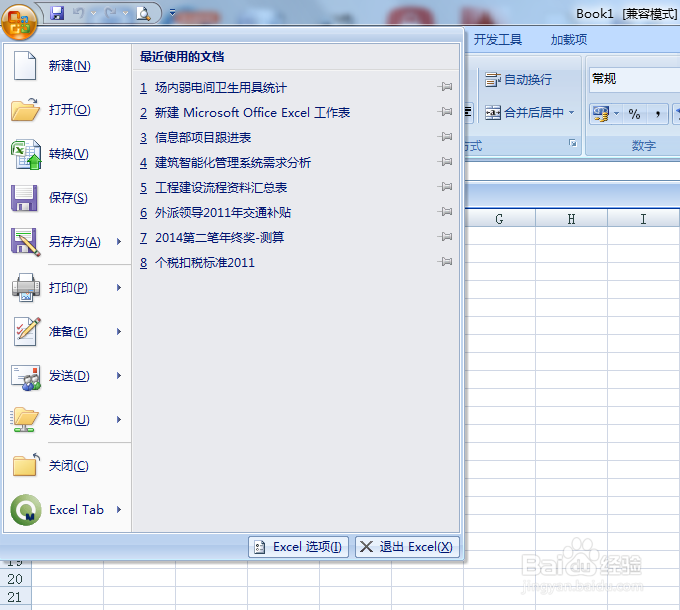680x610 pixels.
Task: Pin 新建 Microsoft Office Excel 工作表 to list
Action: (x=445, y=112)
